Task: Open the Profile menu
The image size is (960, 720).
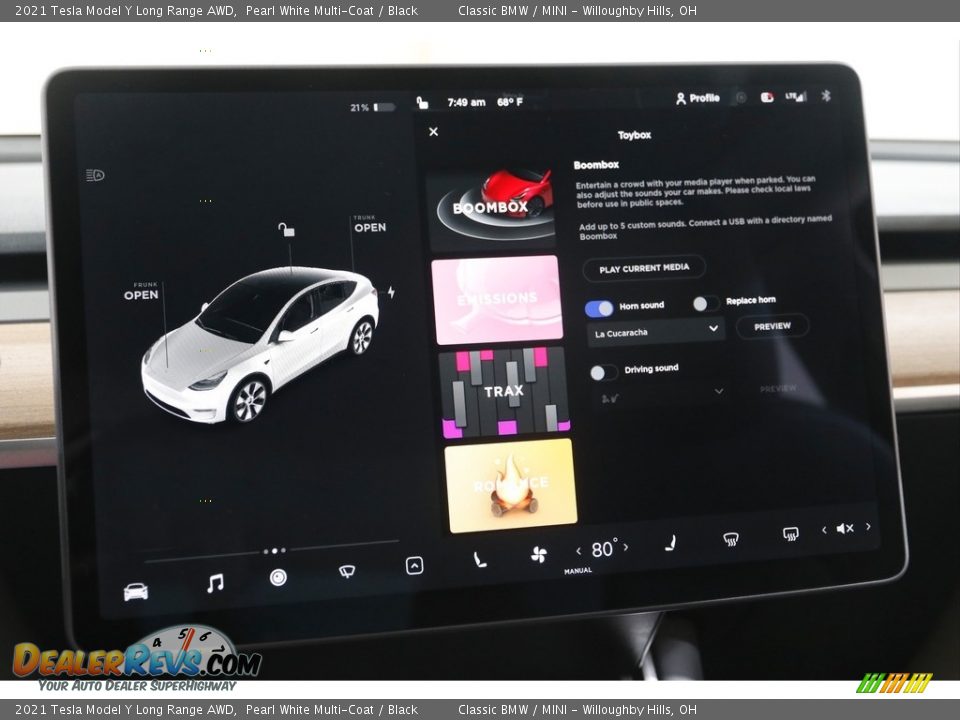Action: click(x=697, y=98)
